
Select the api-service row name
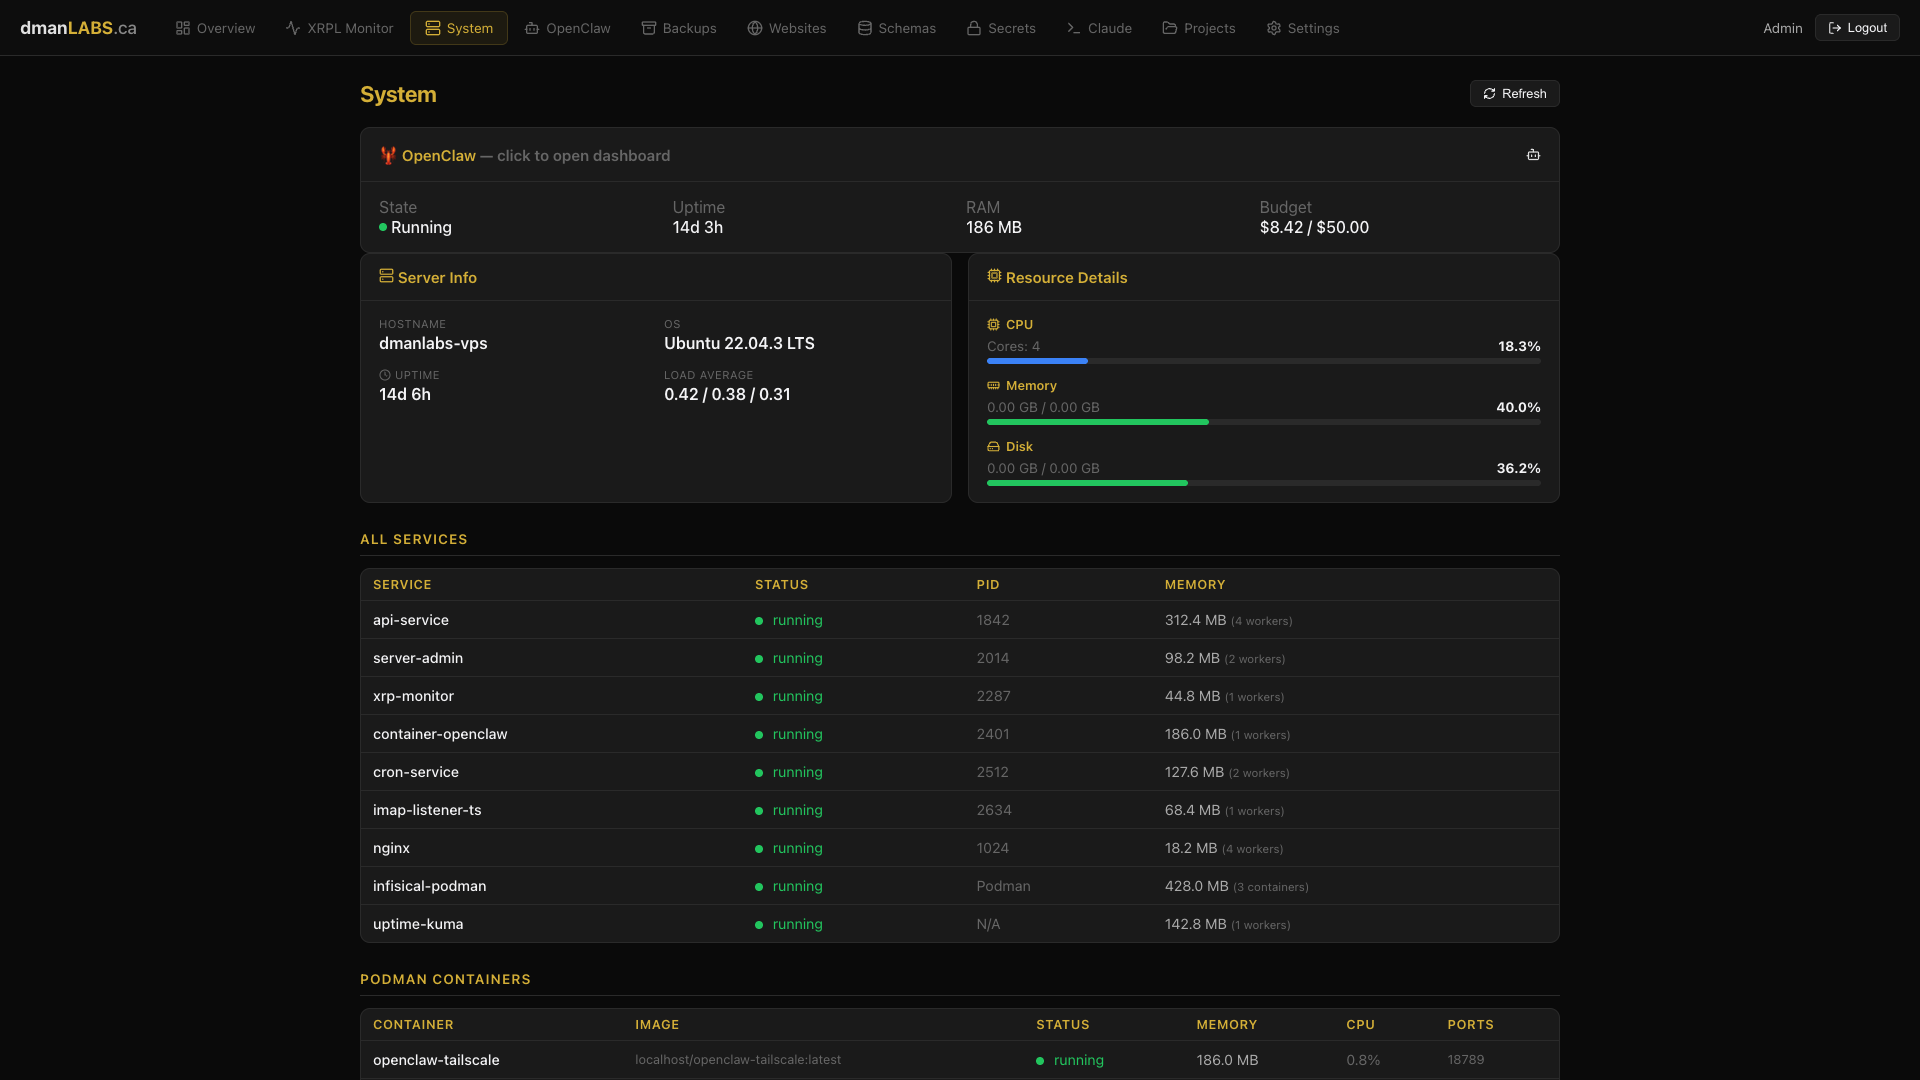coord(411,620)
